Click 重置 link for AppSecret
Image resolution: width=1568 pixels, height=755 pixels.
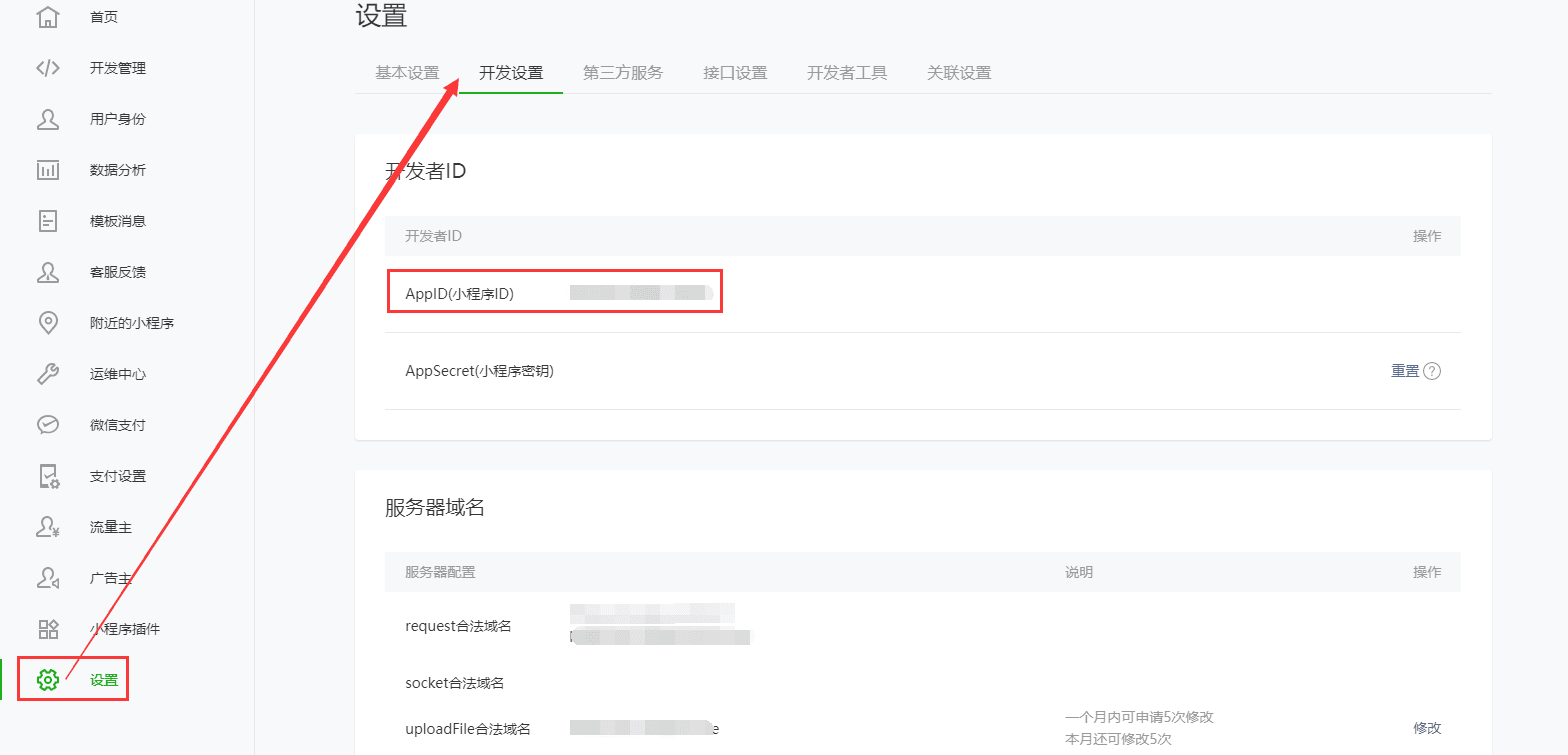tap(1405, 371)
